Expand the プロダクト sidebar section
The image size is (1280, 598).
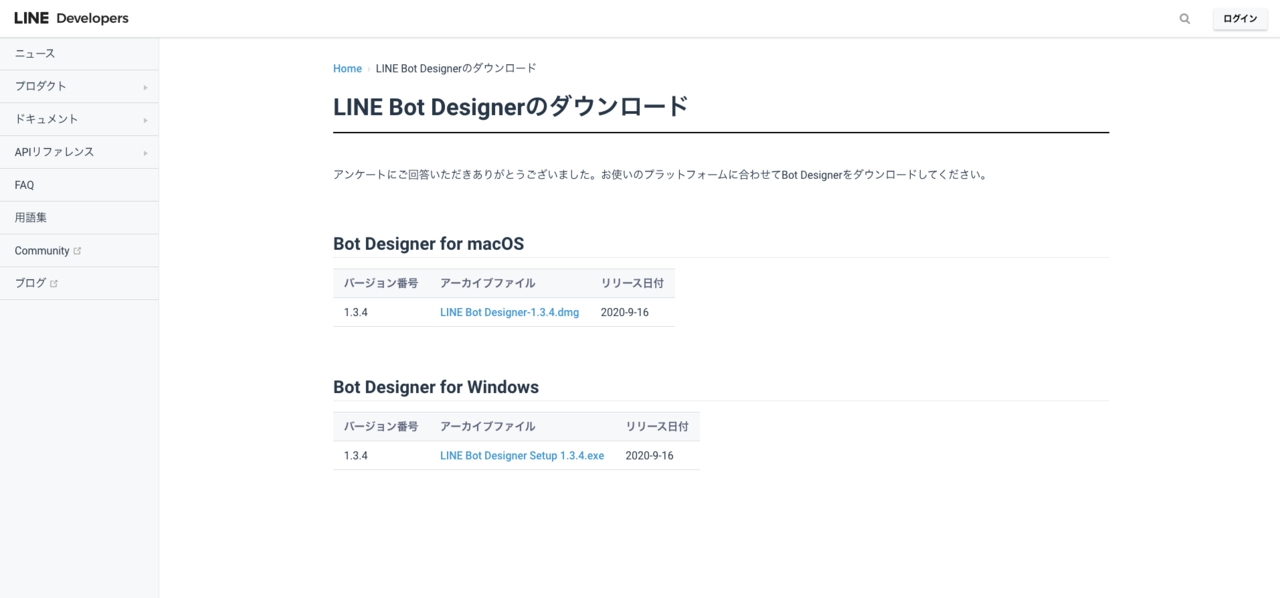pyautogui.click(x=40, y=86)
